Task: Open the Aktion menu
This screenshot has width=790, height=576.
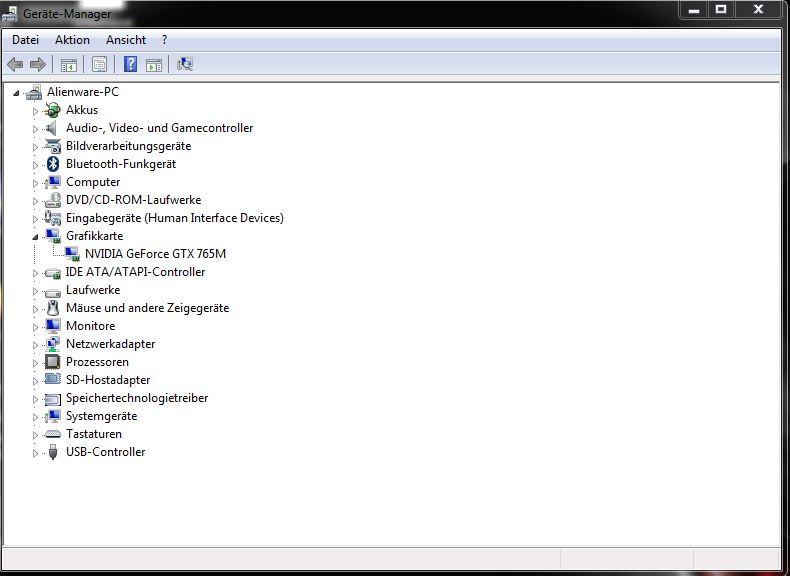Action: pyautogui.click(x=73, y=40)
